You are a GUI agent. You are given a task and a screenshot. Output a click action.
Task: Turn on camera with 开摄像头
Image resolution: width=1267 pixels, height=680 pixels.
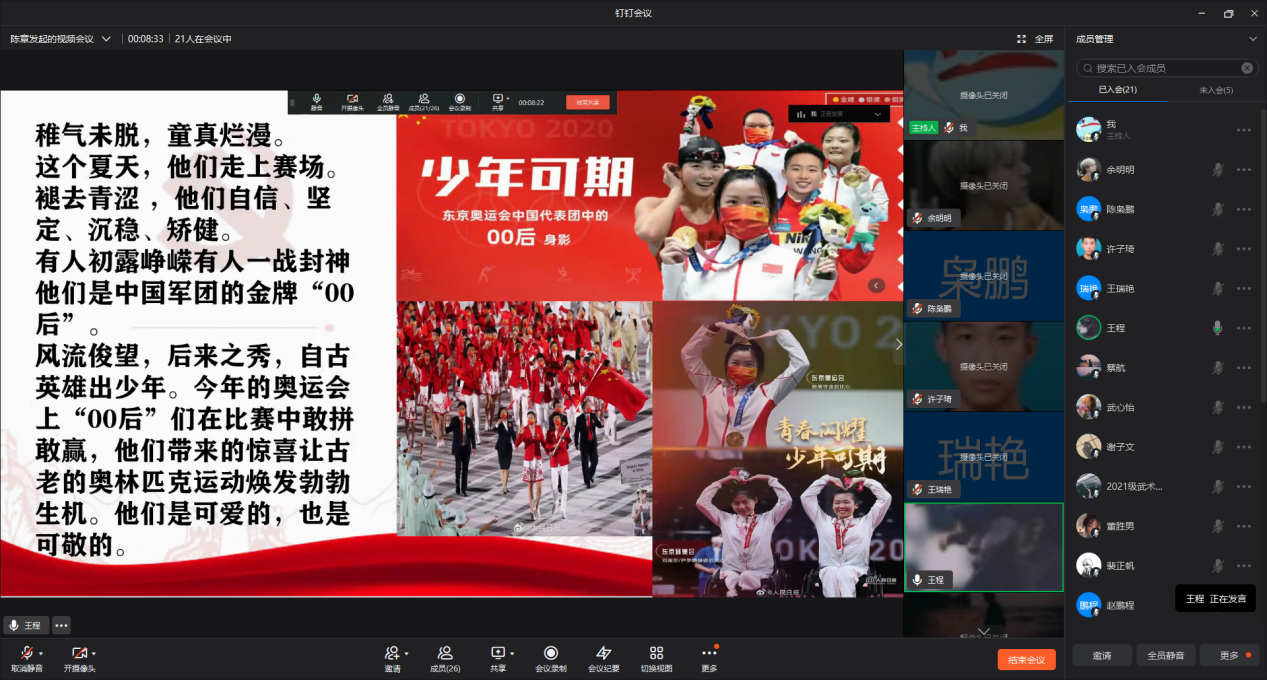78,654
